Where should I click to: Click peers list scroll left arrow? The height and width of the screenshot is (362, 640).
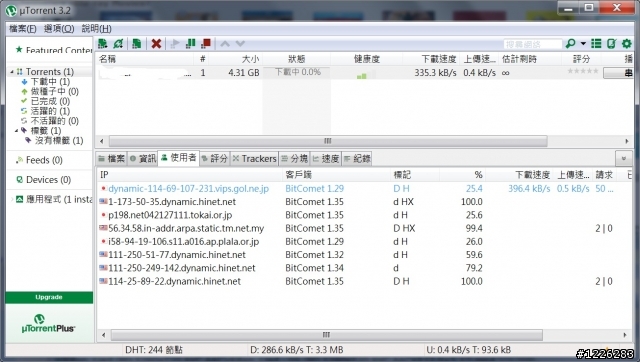[103, 335]
